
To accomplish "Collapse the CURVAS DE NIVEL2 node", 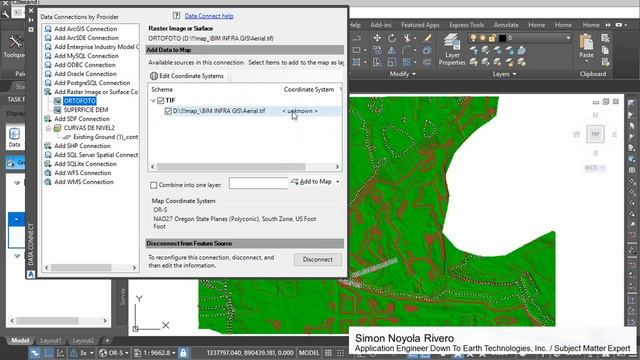I will (x=49, y=128).
